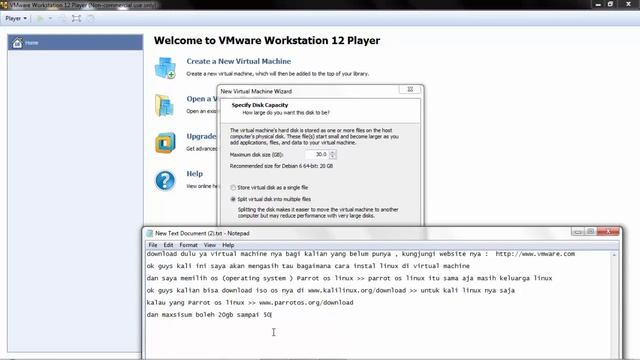Image resolution: width=640 pixels, height=360 pixels.
Task: Maximize the Notepad window
Action: (x=590, y=232)
